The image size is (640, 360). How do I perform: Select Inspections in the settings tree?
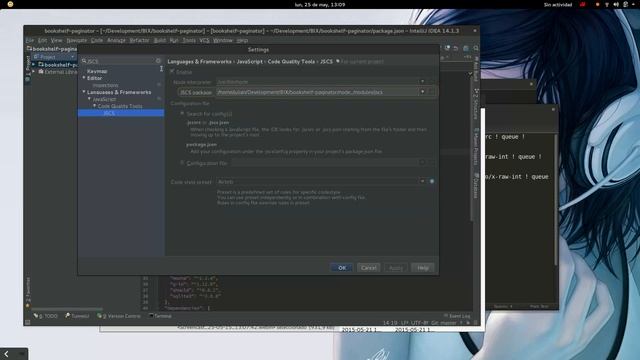click(105, 85)
